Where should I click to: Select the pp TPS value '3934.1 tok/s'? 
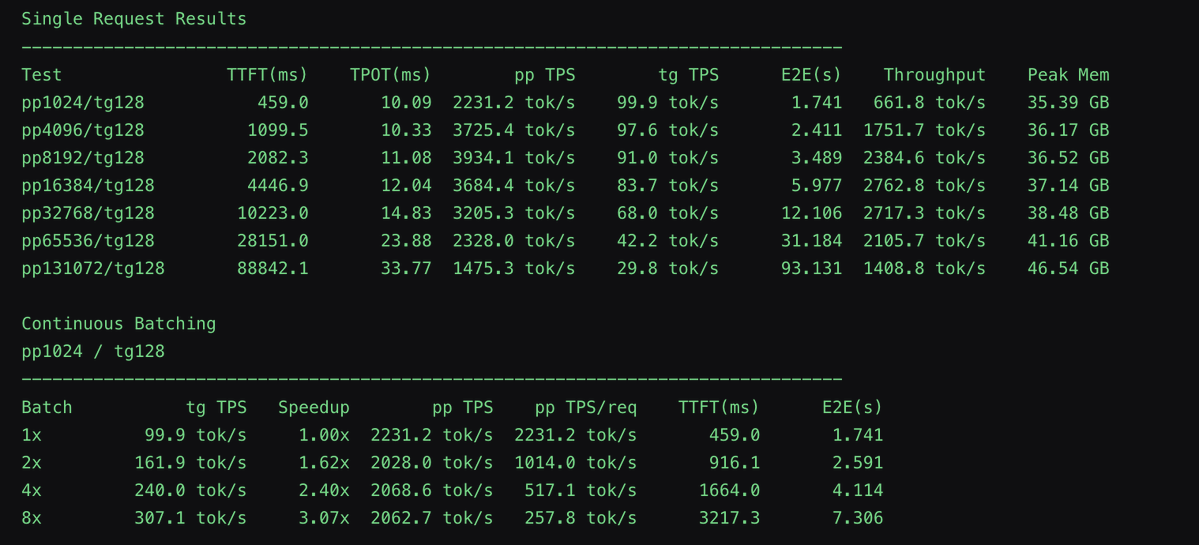514,157
